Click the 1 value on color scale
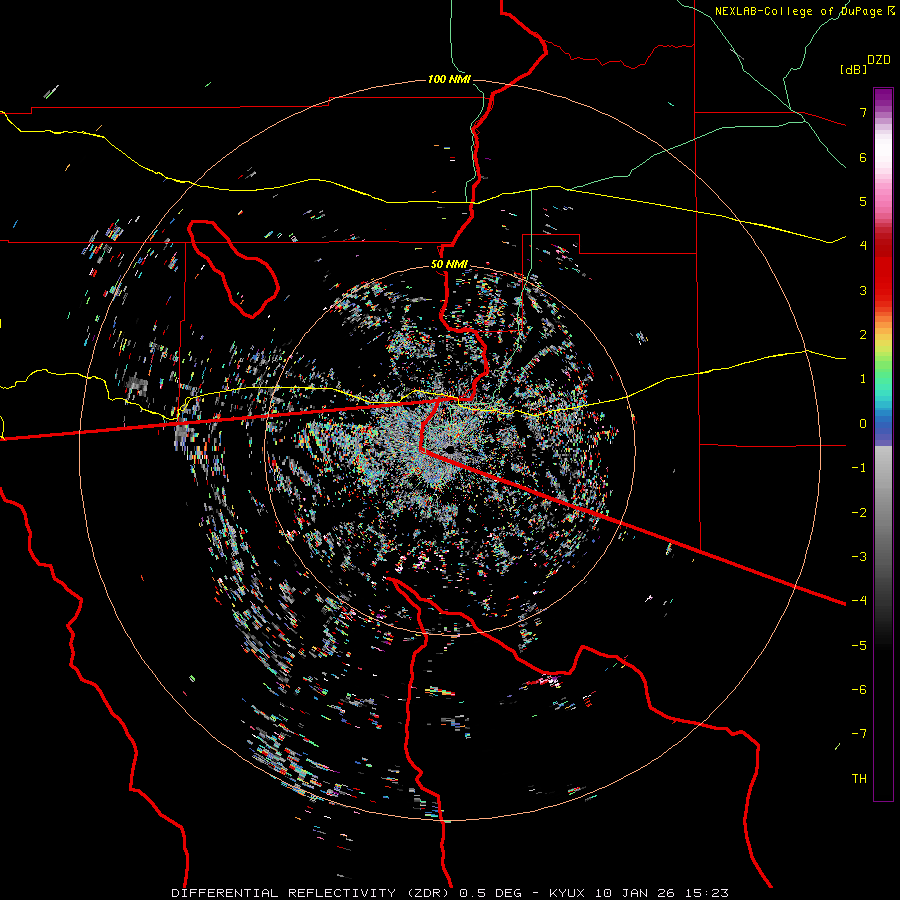 point(863,379)
